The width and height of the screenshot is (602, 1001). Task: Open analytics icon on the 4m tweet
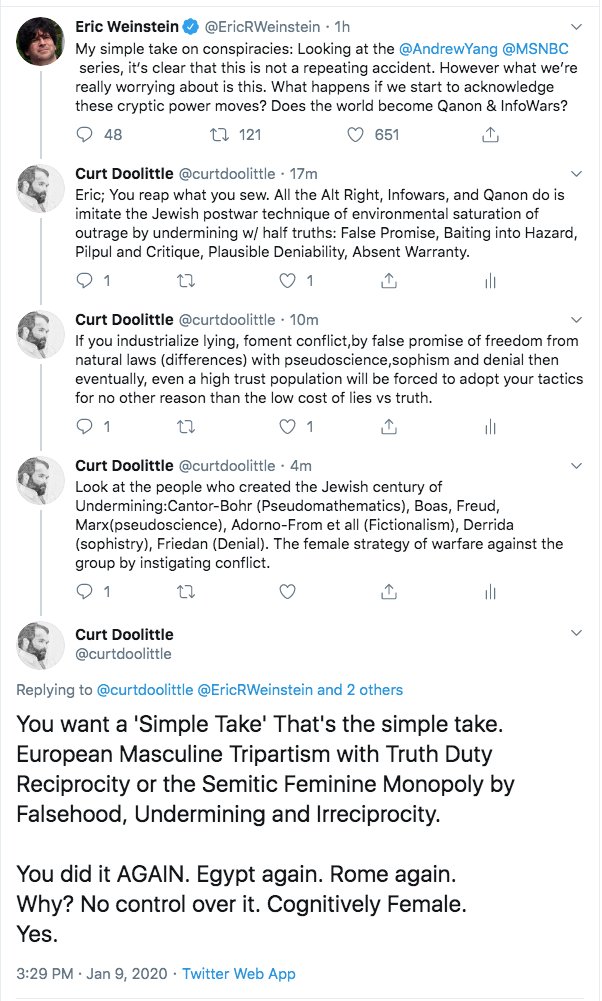pos(490,592)
